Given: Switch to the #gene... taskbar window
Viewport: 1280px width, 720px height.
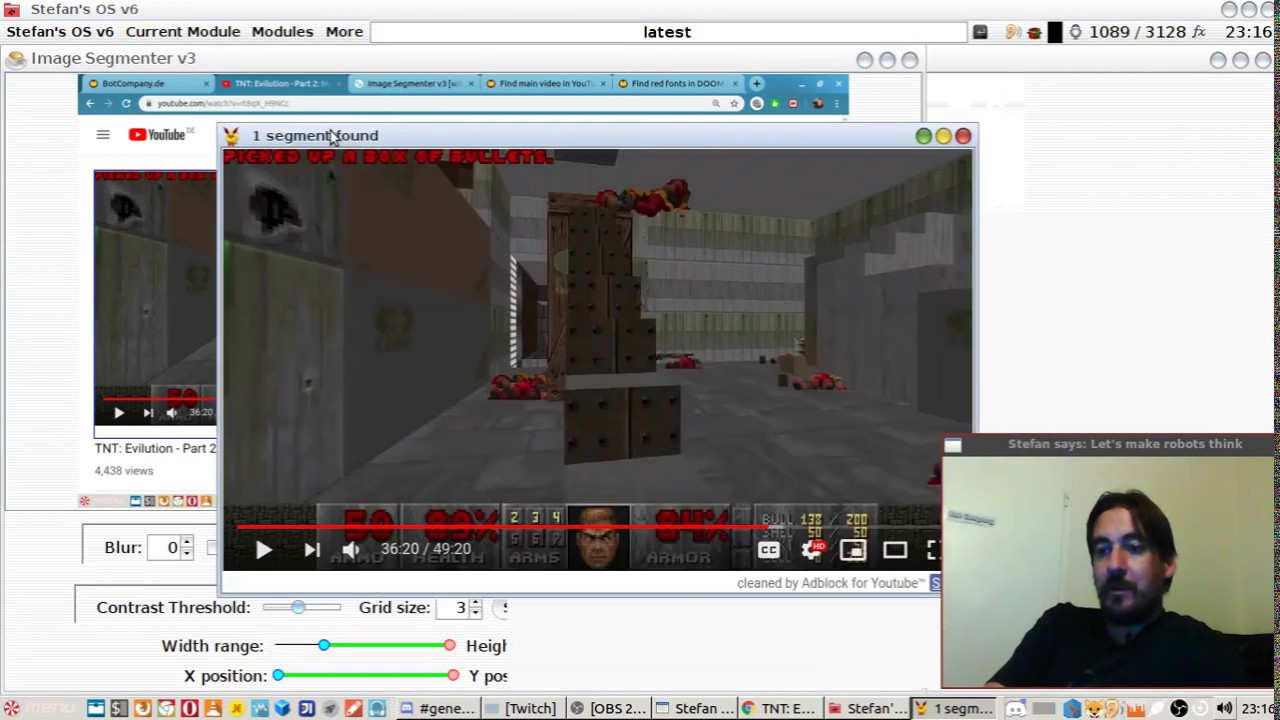Looking at the screenshot, I should 437,709.
